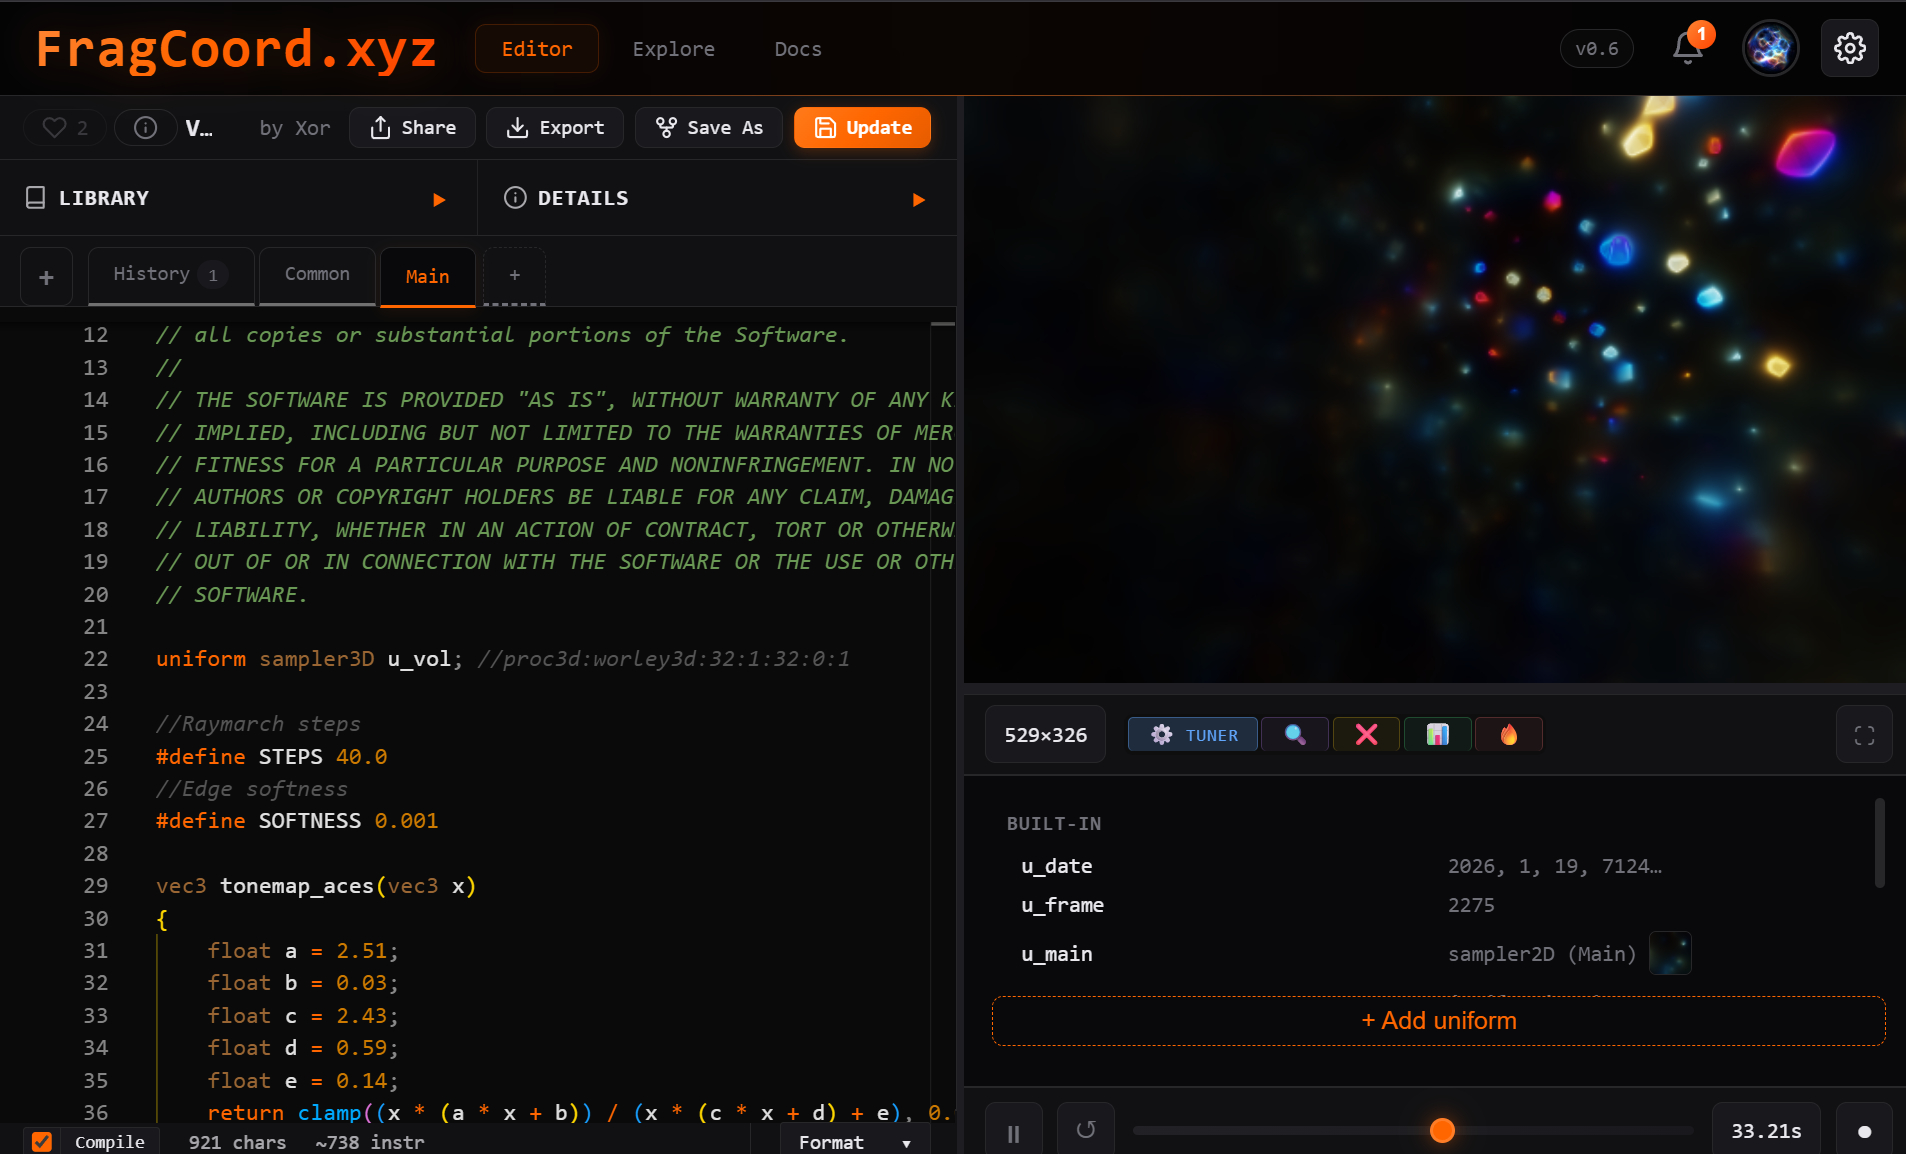The height and width of the screenshot is (1154, 1906).
Task: Switch to the Common tab
Action: pos(317,275)
